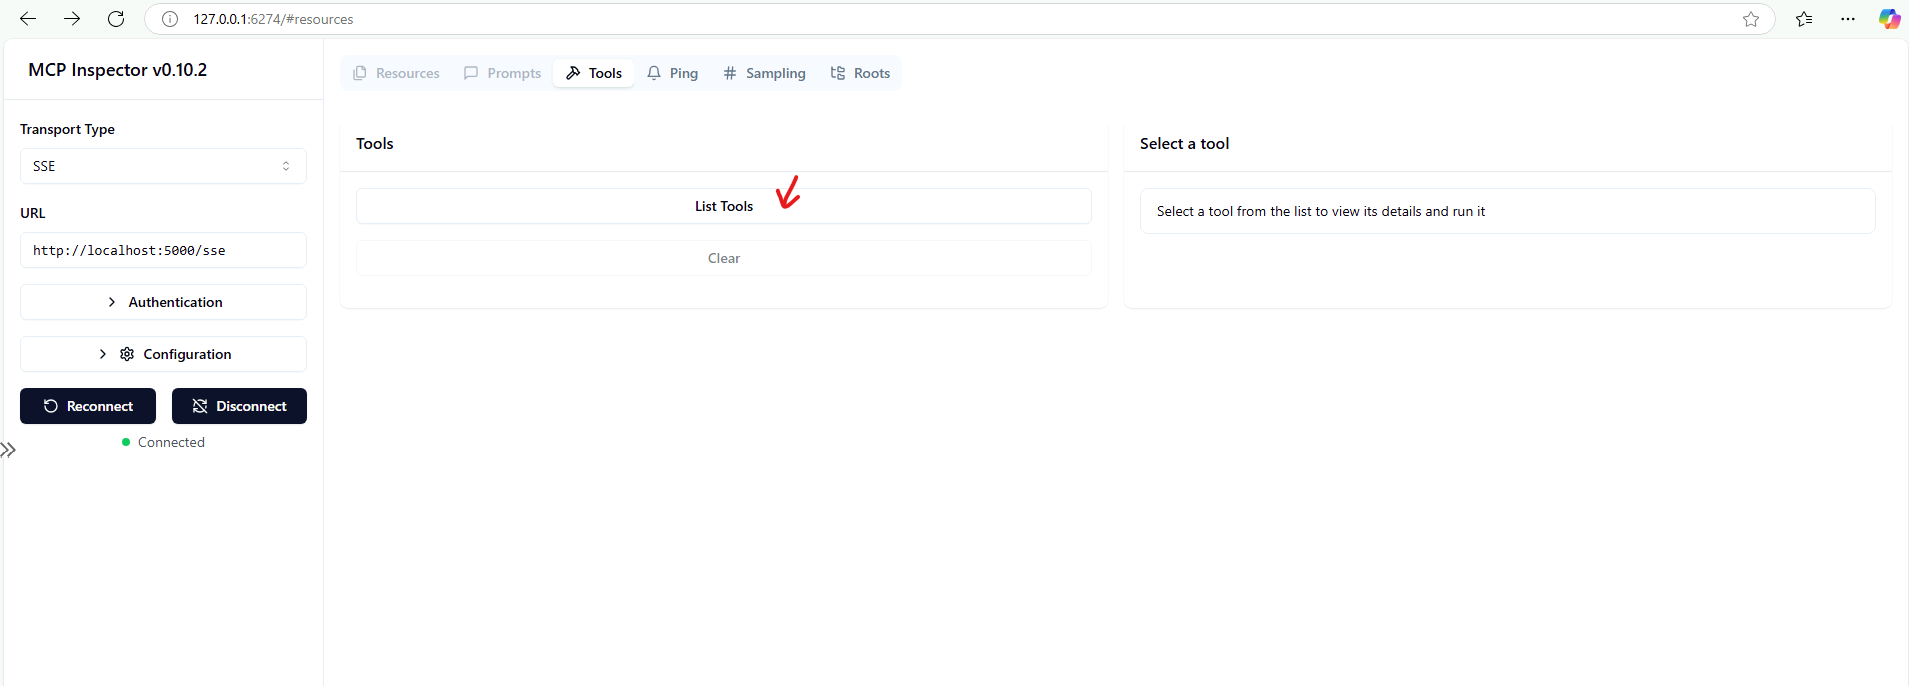The image size is (1909, 686).
Task: Open the Ping tab
Action: point(672,73)
